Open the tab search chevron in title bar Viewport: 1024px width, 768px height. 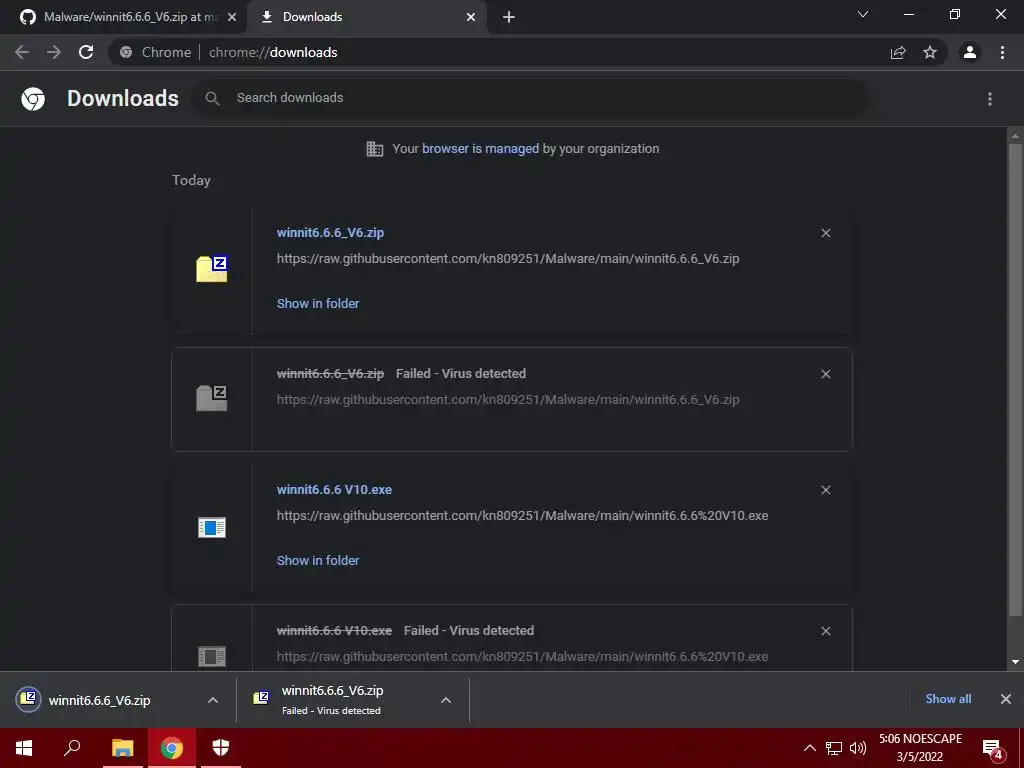pyautogui.click(x=863, y=14)
